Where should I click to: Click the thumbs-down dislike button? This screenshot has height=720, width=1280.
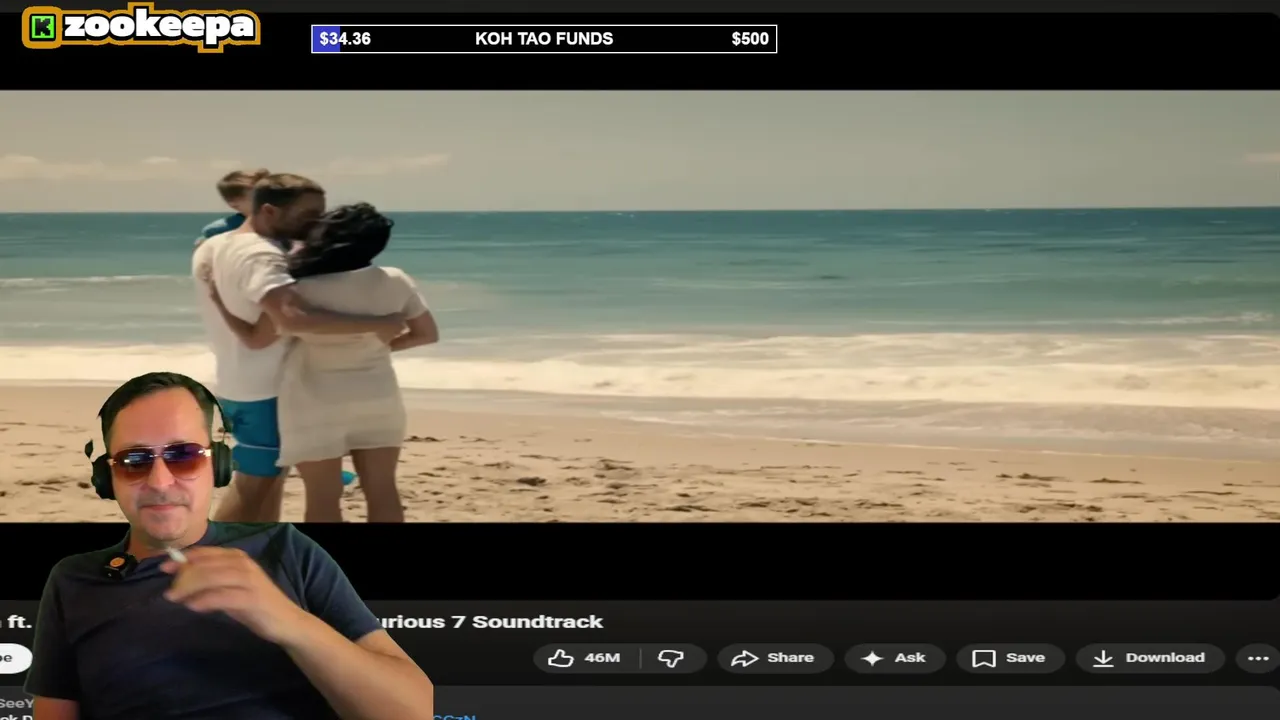click(671, 658)
